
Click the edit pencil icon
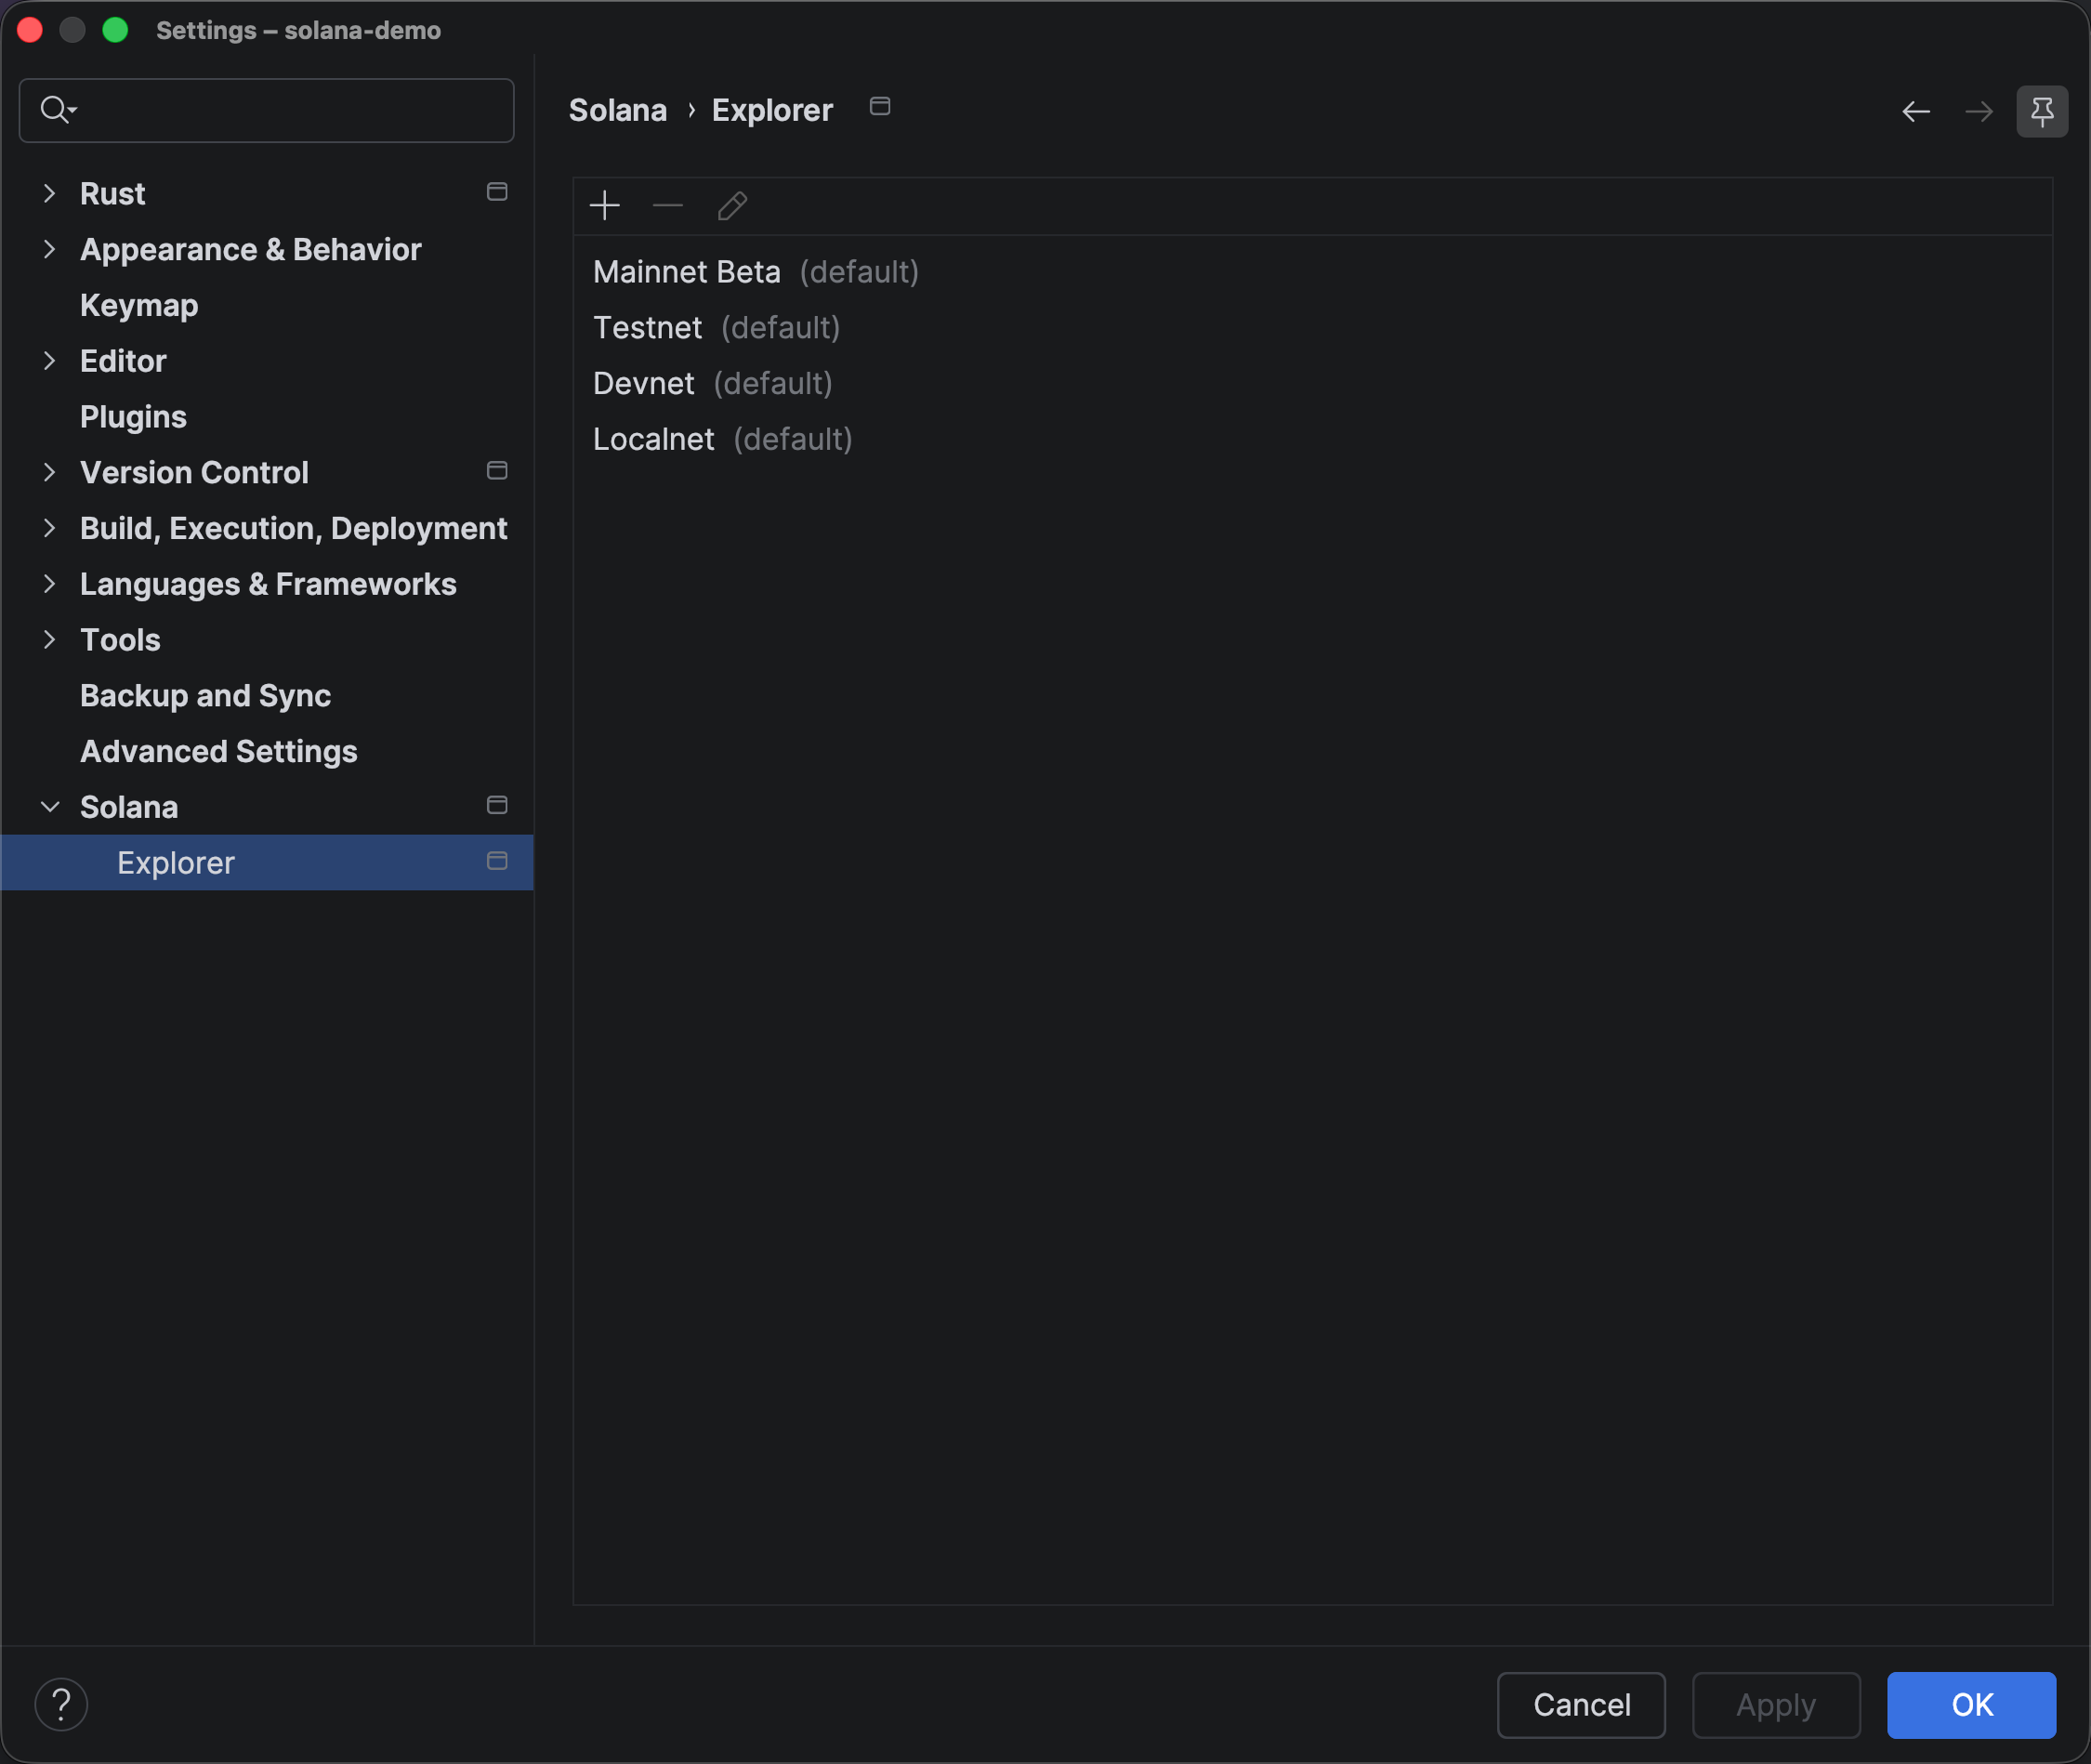732,206
